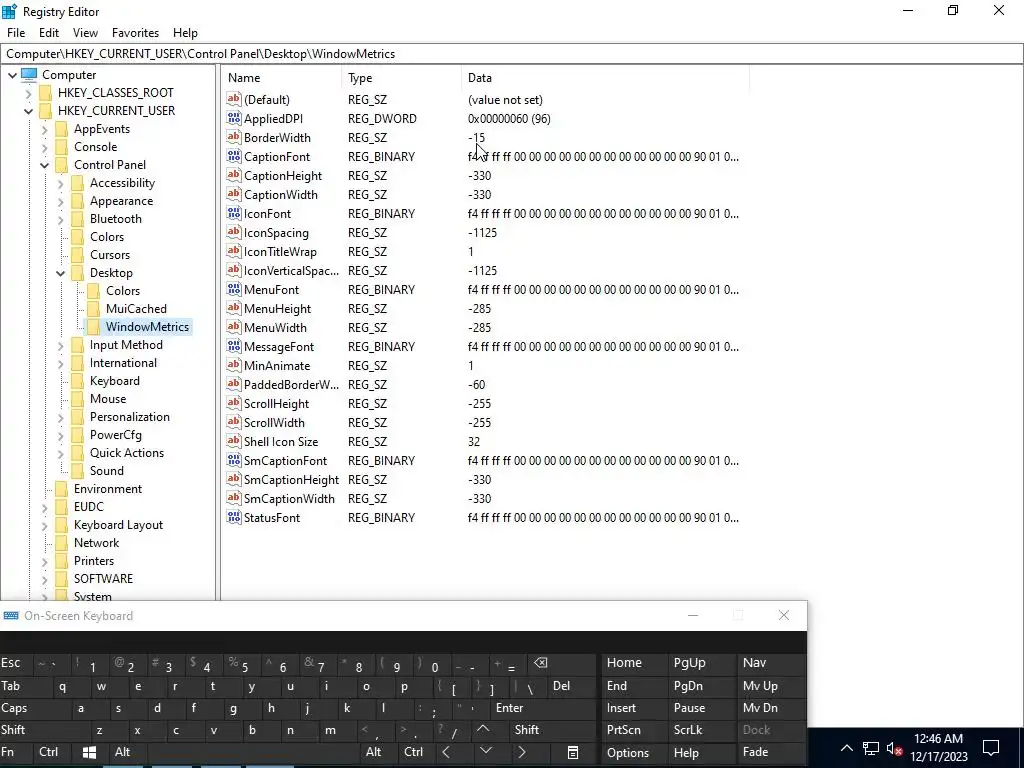Select the Colors key under Desktop
The image size is (1024, 768).
pos(123,291)
